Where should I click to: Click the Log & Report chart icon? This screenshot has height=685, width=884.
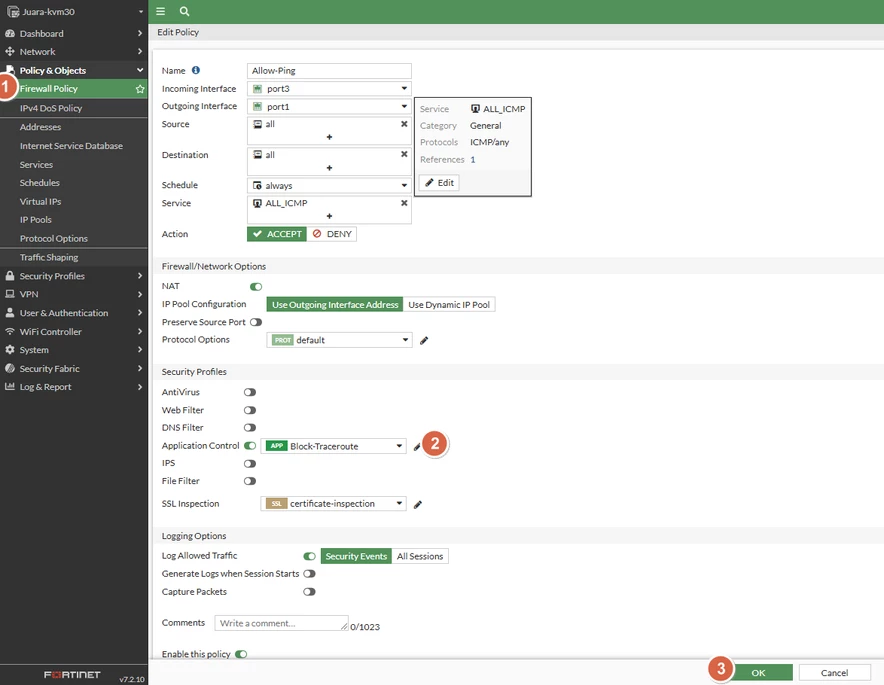point(10,387)
